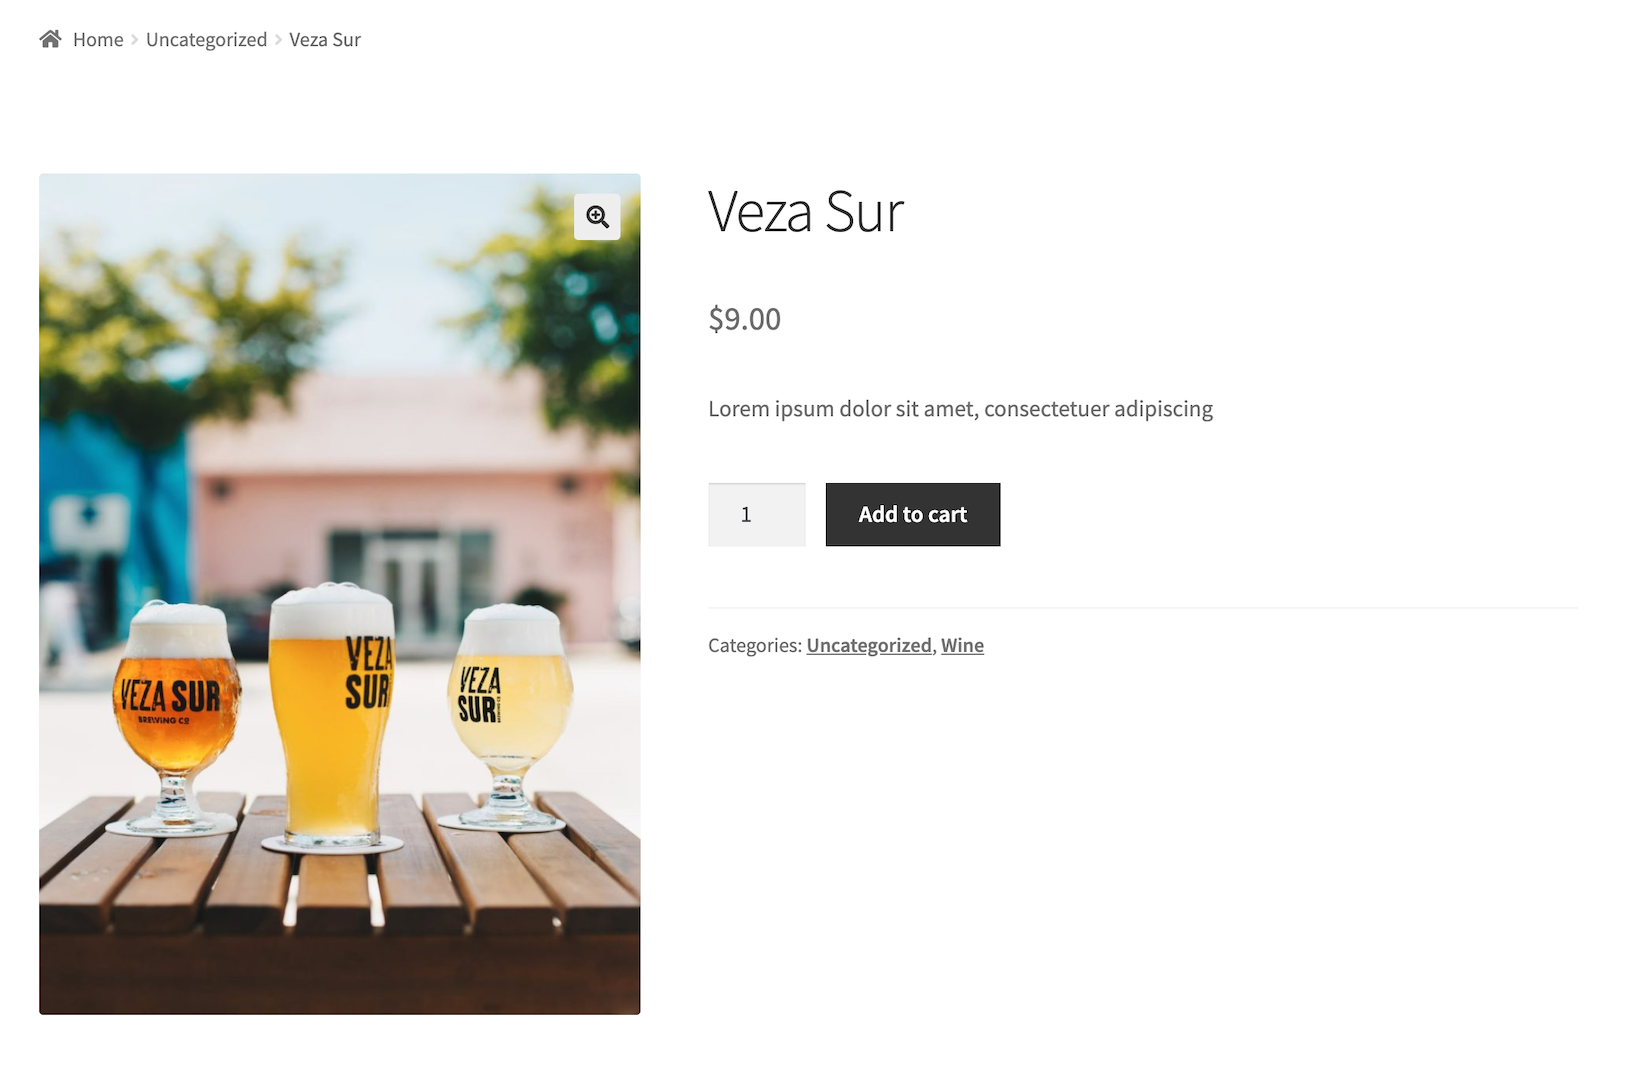The width and height of the screenshot is (1640, 1067).
Task: Open the Uncategorized link beside Categories
Action: point(869,645)
